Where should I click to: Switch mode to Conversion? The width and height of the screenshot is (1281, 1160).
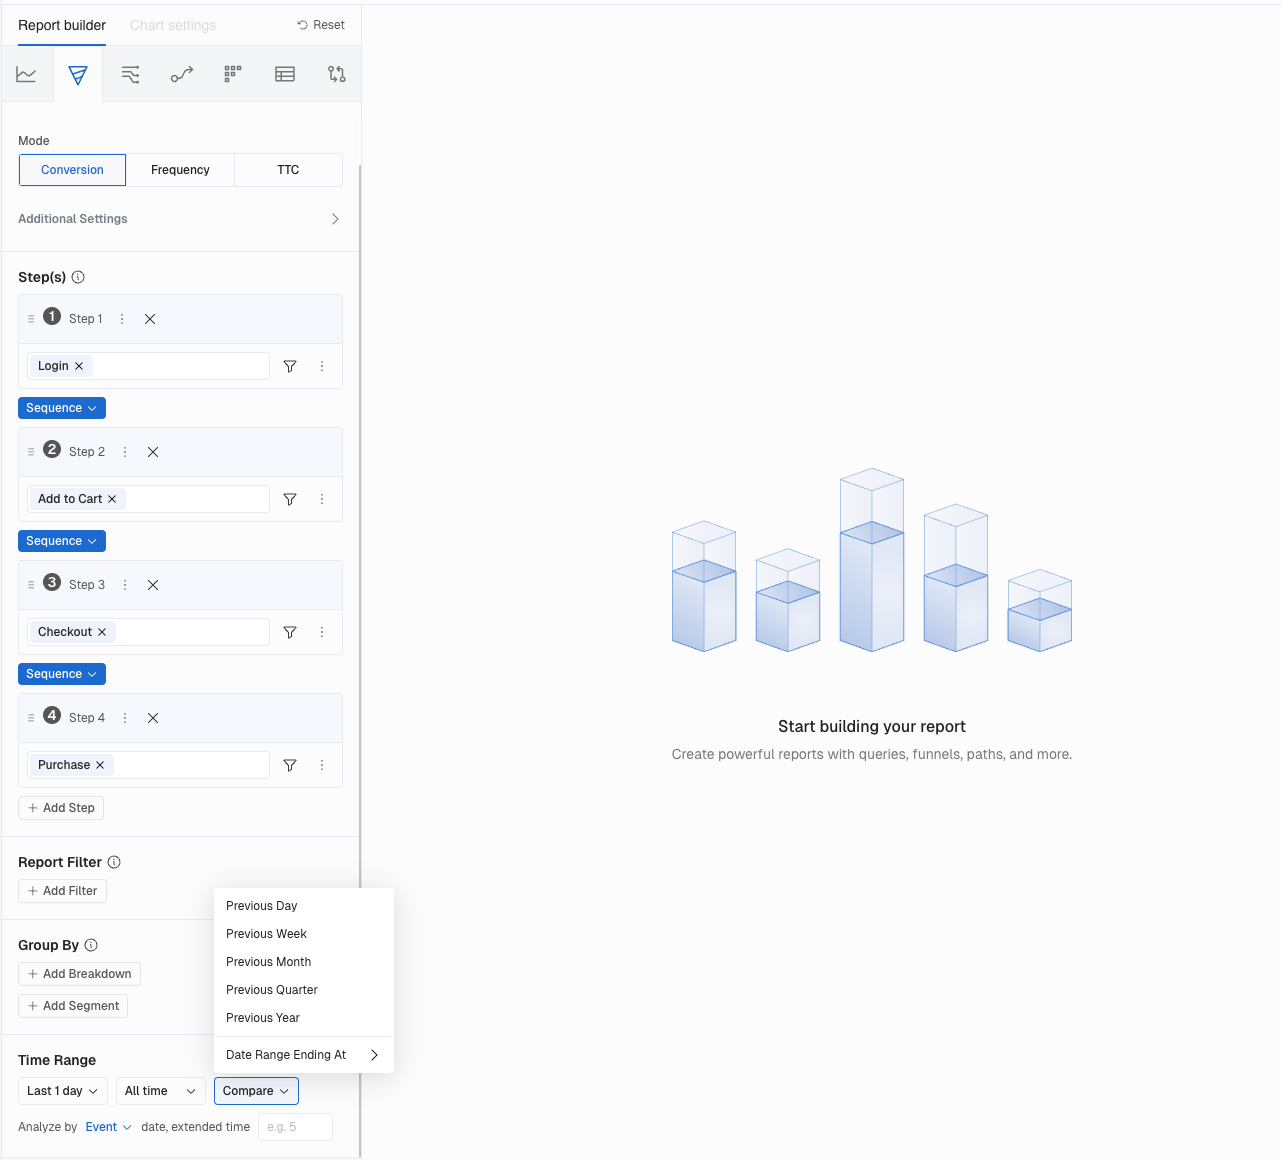click(x=72, y=170)
